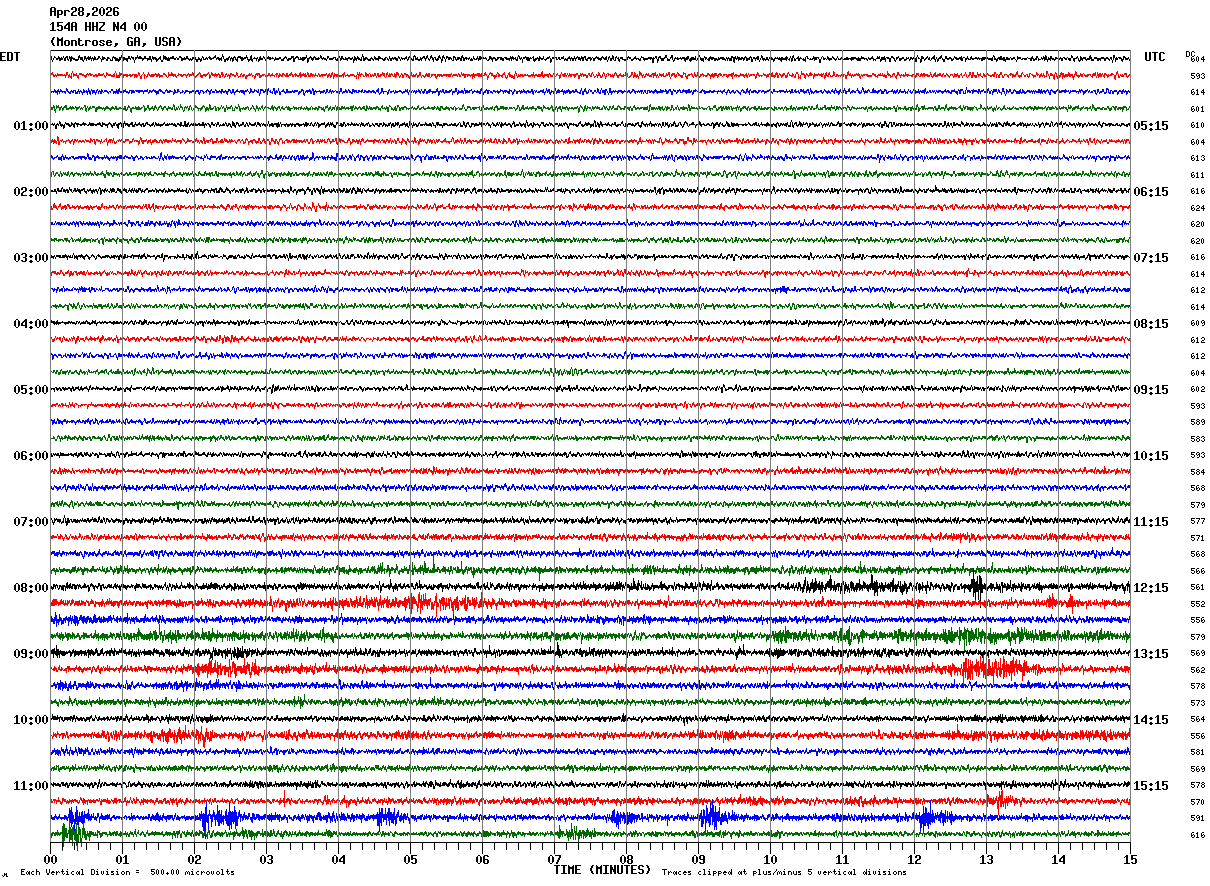Click the DC offset value 552
This screenshot has height=886, width=1210.
[x=1197, y=604]
